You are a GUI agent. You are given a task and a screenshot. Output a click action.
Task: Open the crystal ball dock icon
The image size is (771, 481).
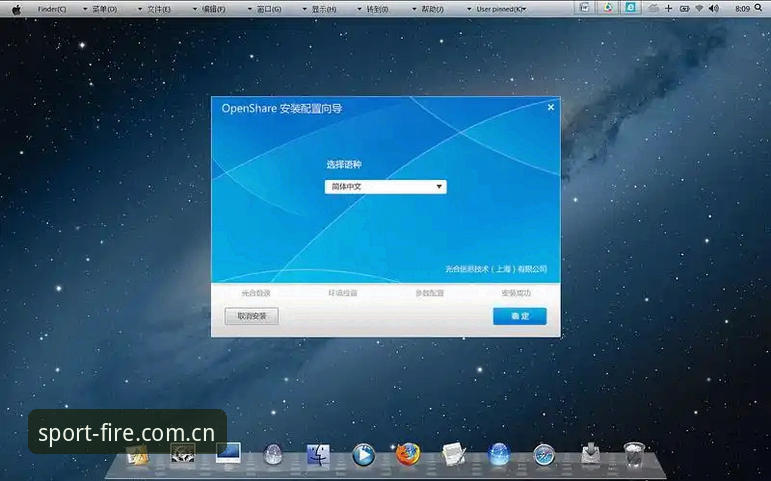pos(273,454)
